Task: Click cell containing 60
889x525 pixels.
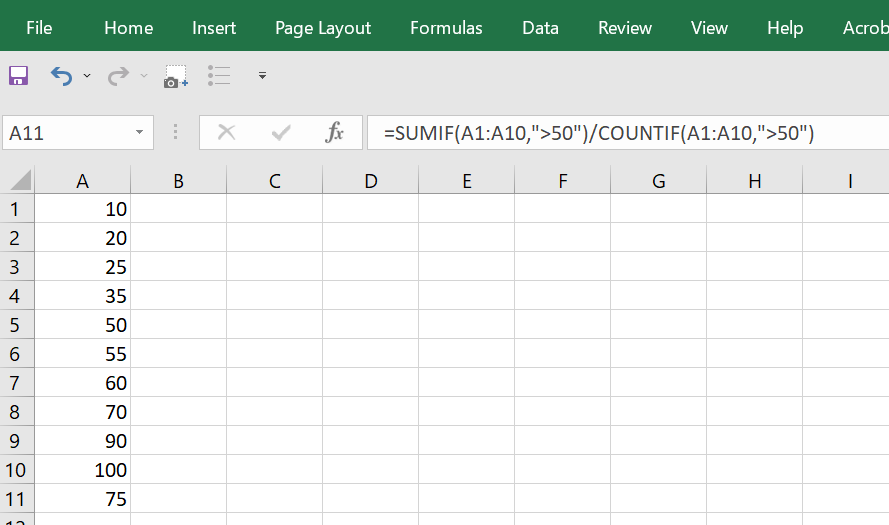Action: (x=82, y=383)
